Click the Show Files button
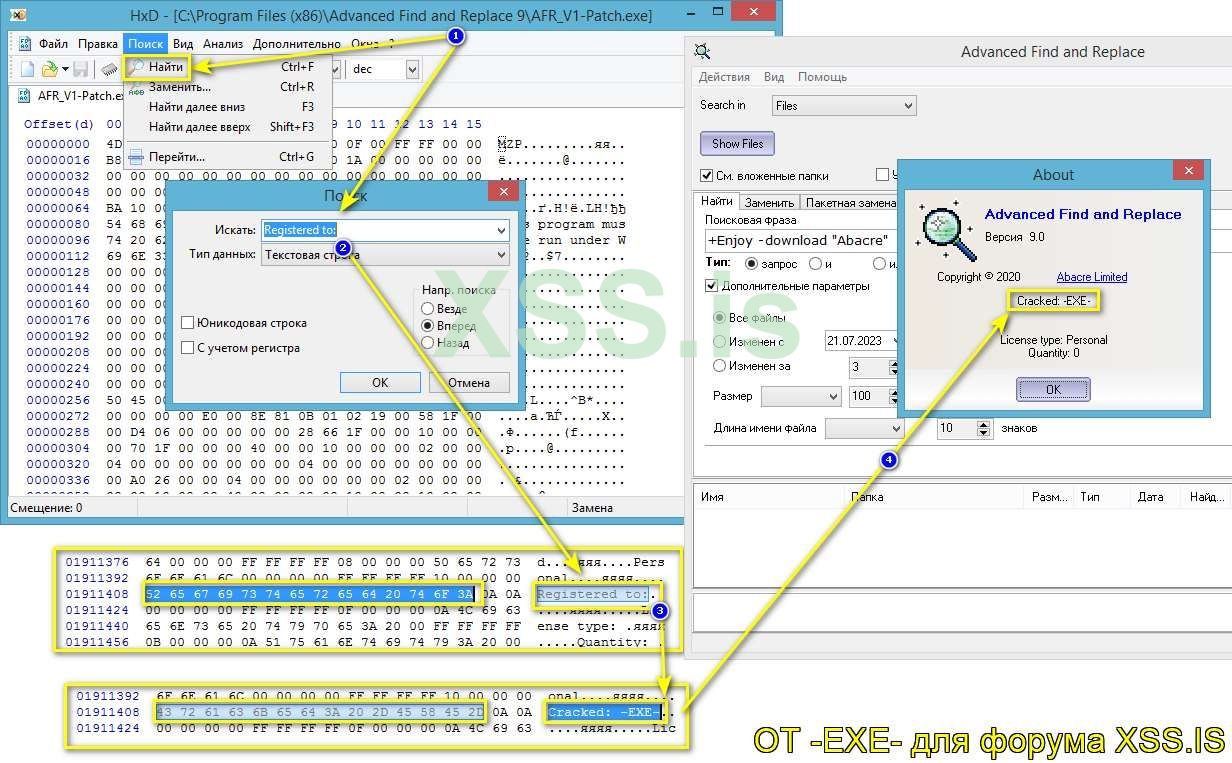Image resolution: width=1232 pixels, height=763 pixels. tap(737, 143)
